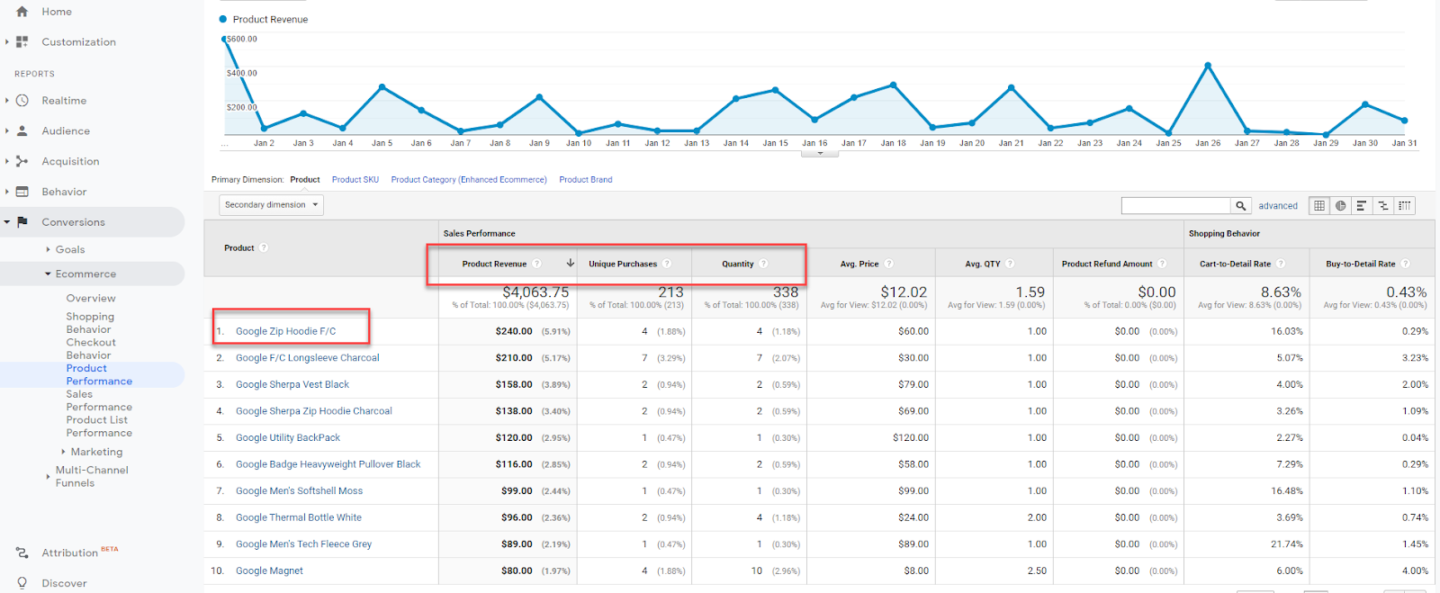
Task: Click the Realtime clock icon
Action: (22, 101)
